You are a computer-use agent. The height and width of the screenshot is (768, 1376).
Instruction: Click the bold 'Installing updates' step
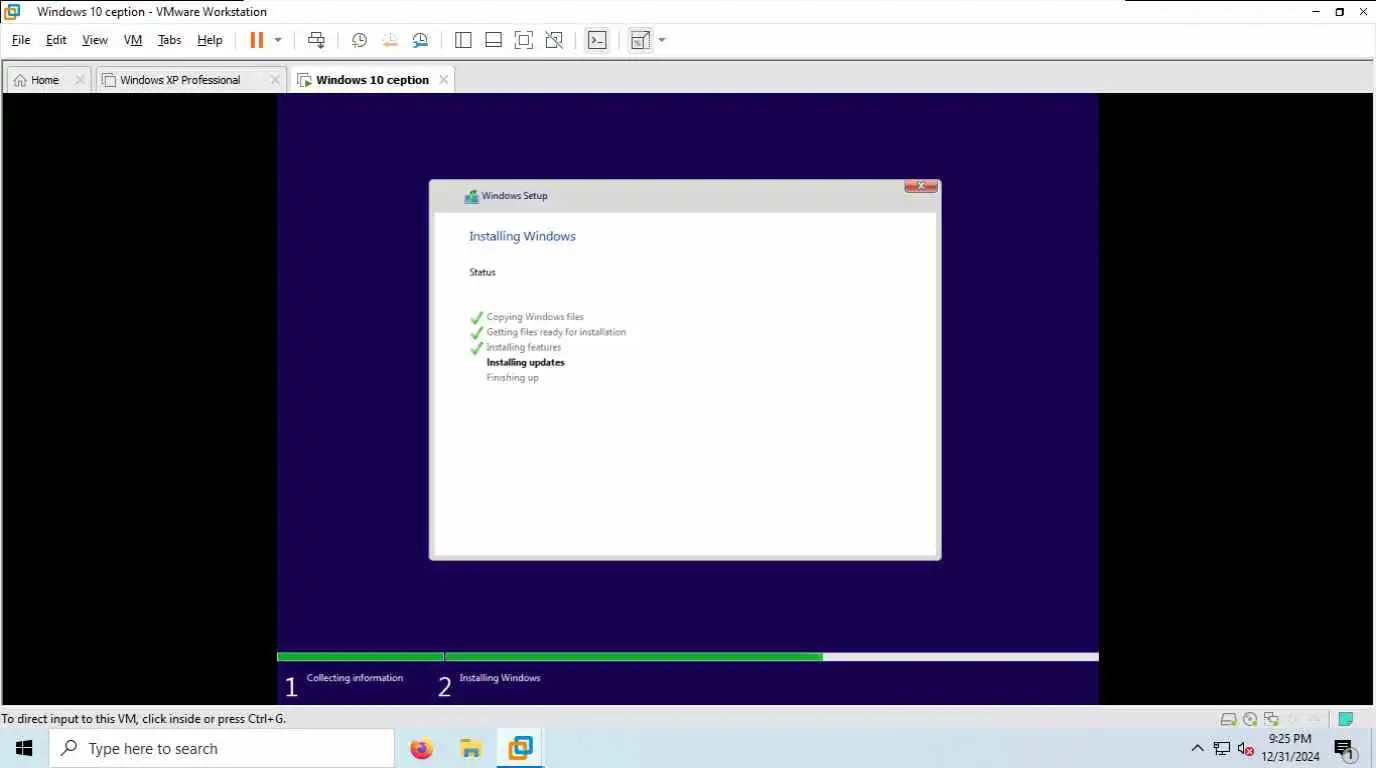pos(525,362)
